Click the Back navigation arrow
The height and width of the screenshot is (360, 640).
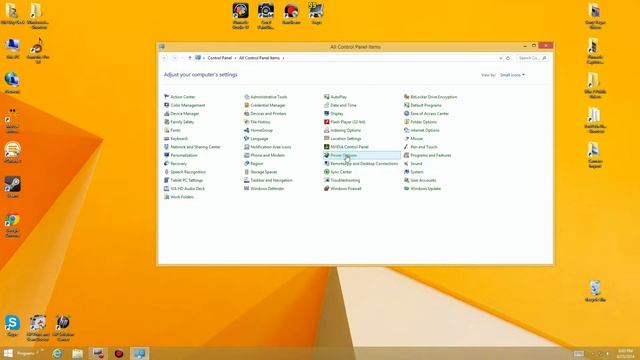(x=165, y=58)
